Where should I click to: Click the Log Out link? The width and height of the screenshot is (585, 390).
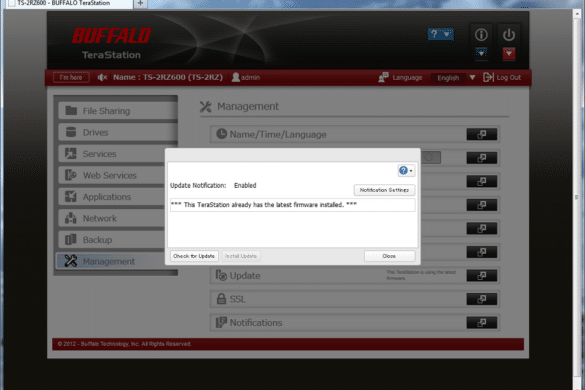pos(509,78)
